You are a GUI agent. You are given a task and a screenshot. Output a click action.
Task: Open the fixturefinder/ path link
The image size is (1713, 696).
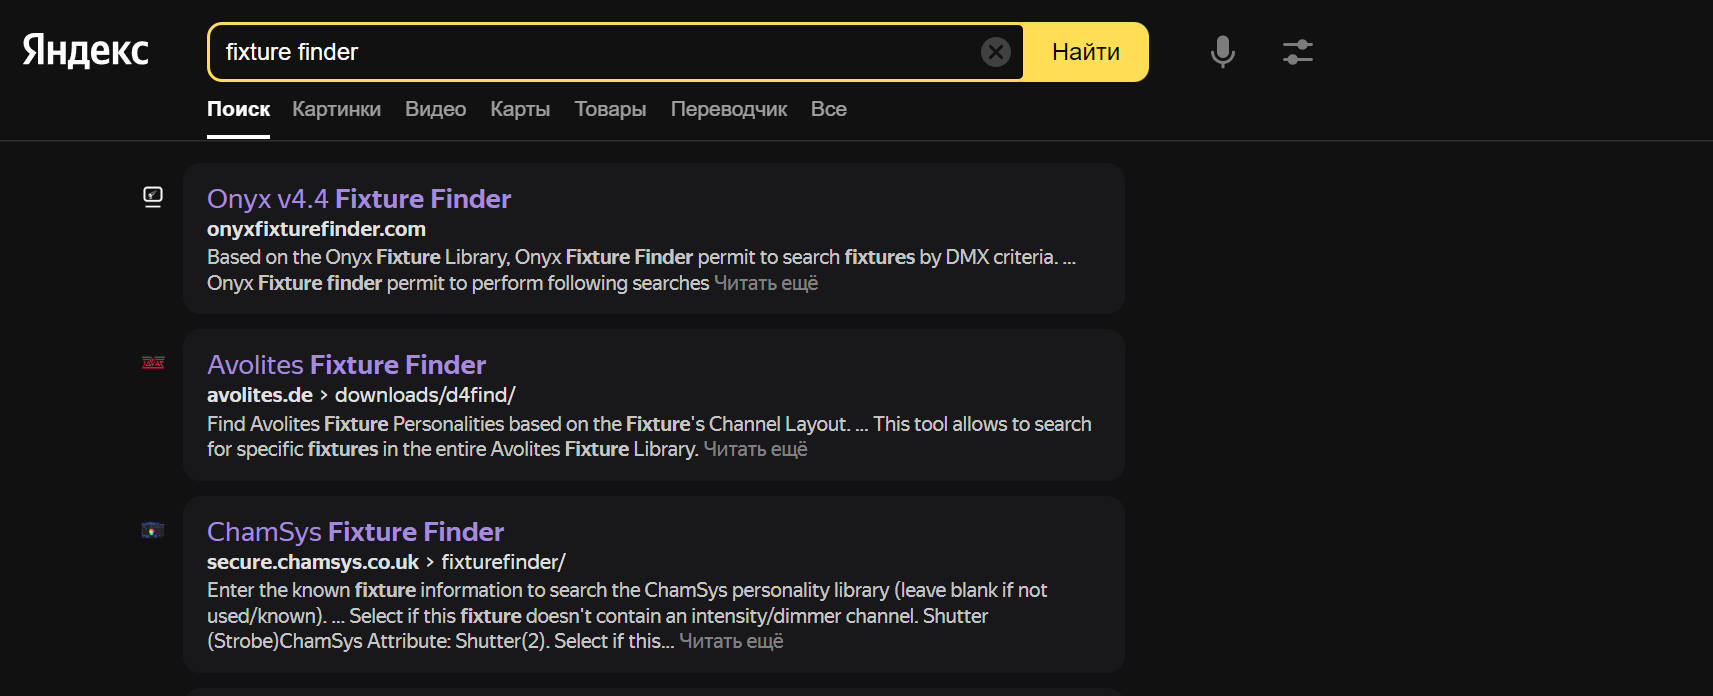click(x=504, y=562)
